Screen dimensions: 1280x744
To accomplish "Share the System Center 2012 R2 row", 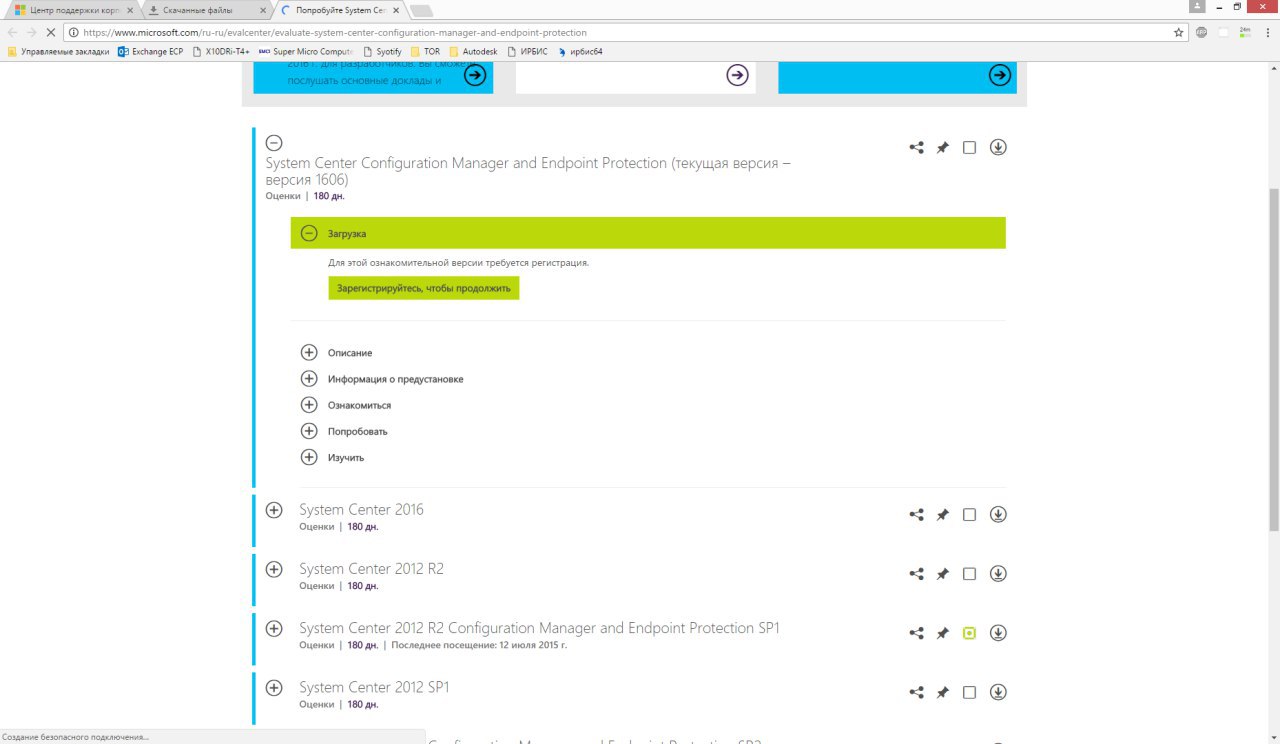I will (916, 574).
